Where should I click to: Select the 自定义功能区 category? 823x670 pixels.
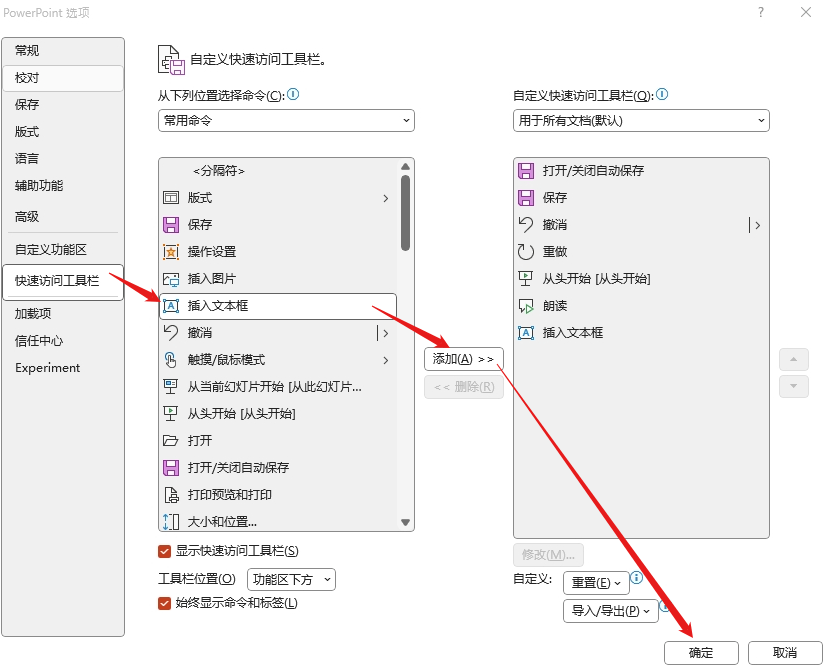(x=63, y=250)
